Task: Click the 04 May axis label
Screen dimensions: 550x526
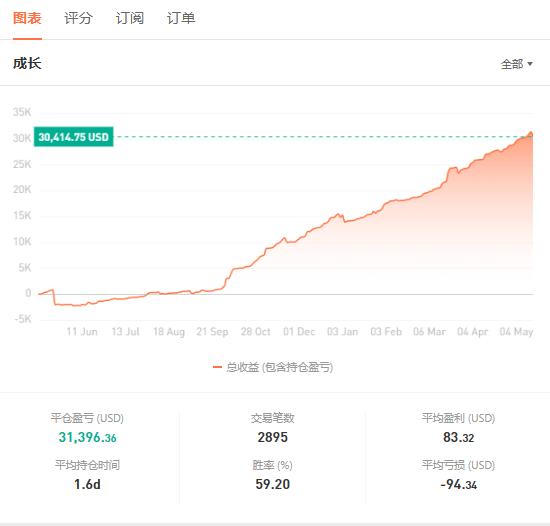Action: [x=516, y=331]
